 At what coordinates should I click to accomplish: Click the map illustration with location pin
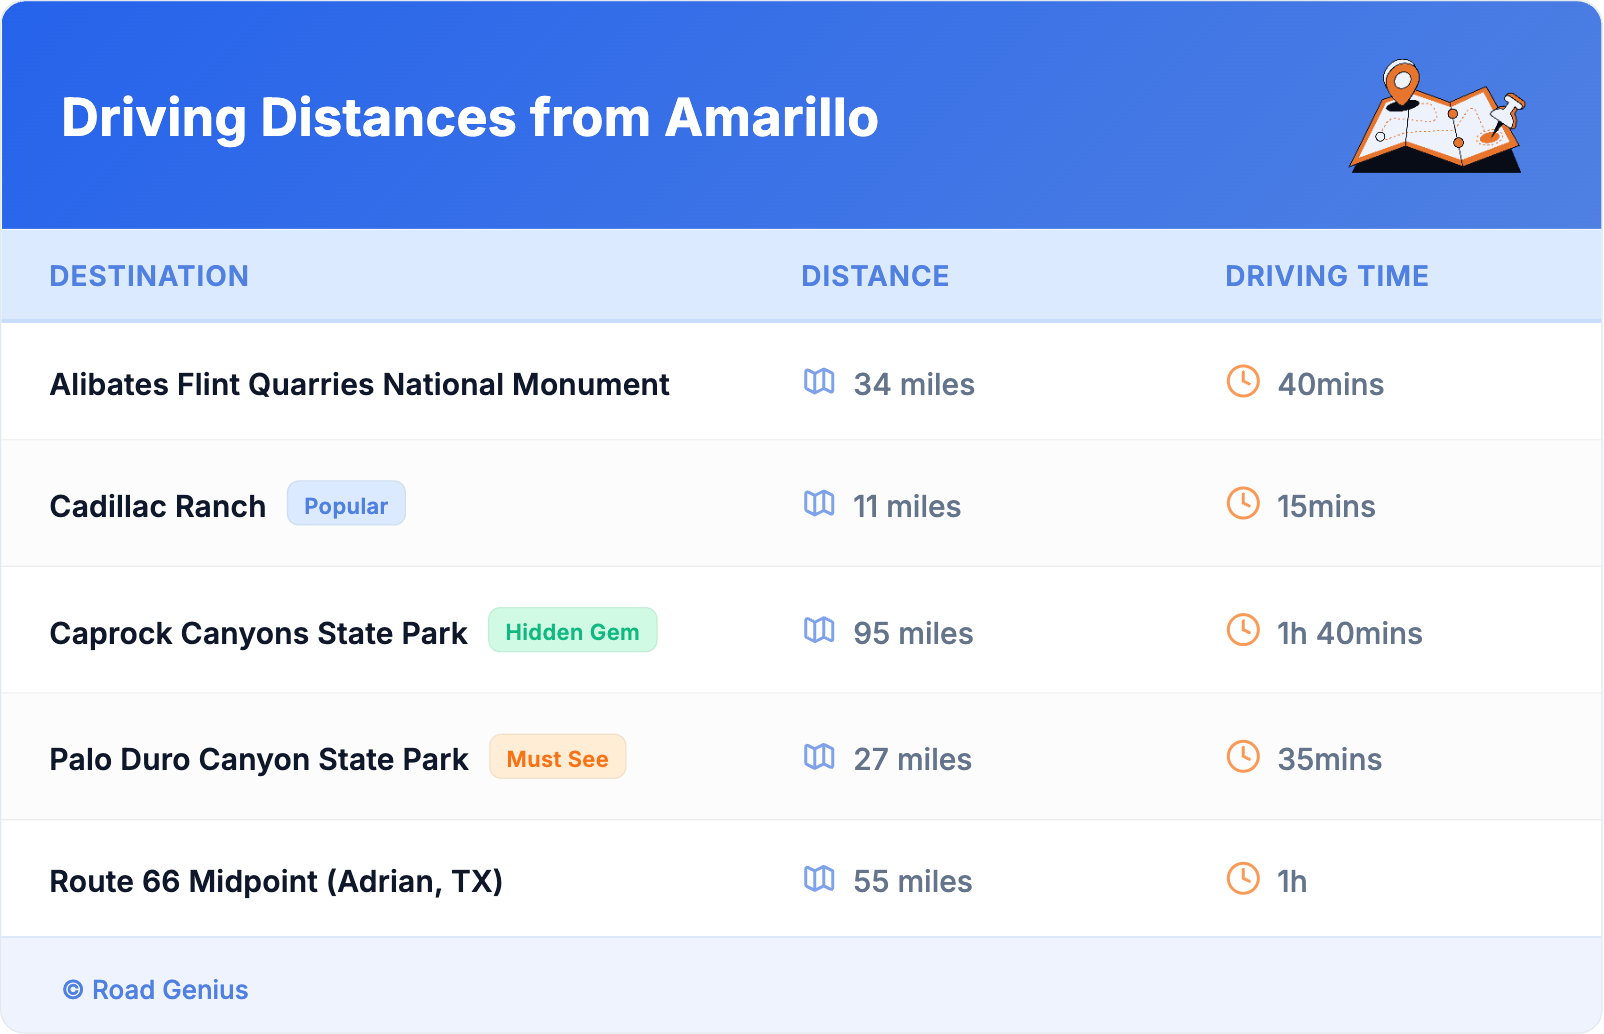tap(1437, 117)
